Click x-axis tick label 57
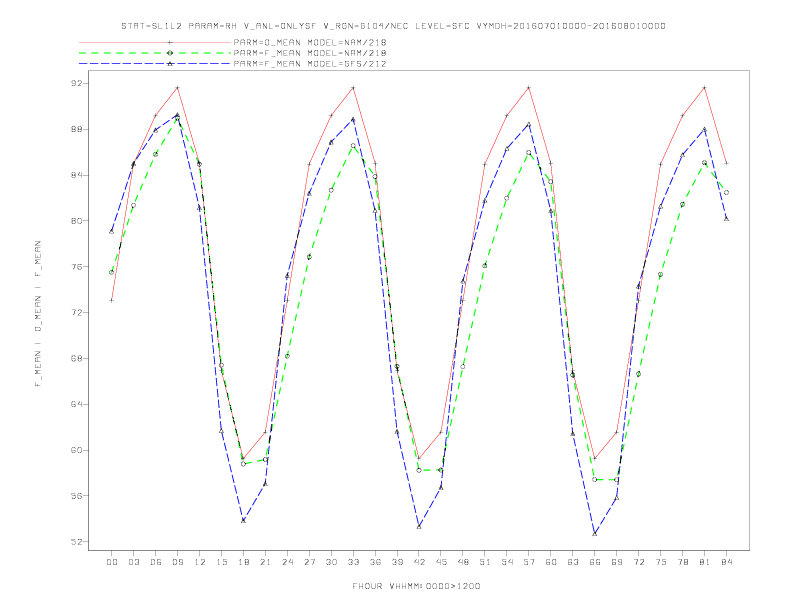The width and height of the screenshot is (792, 612). pos(529,562)
